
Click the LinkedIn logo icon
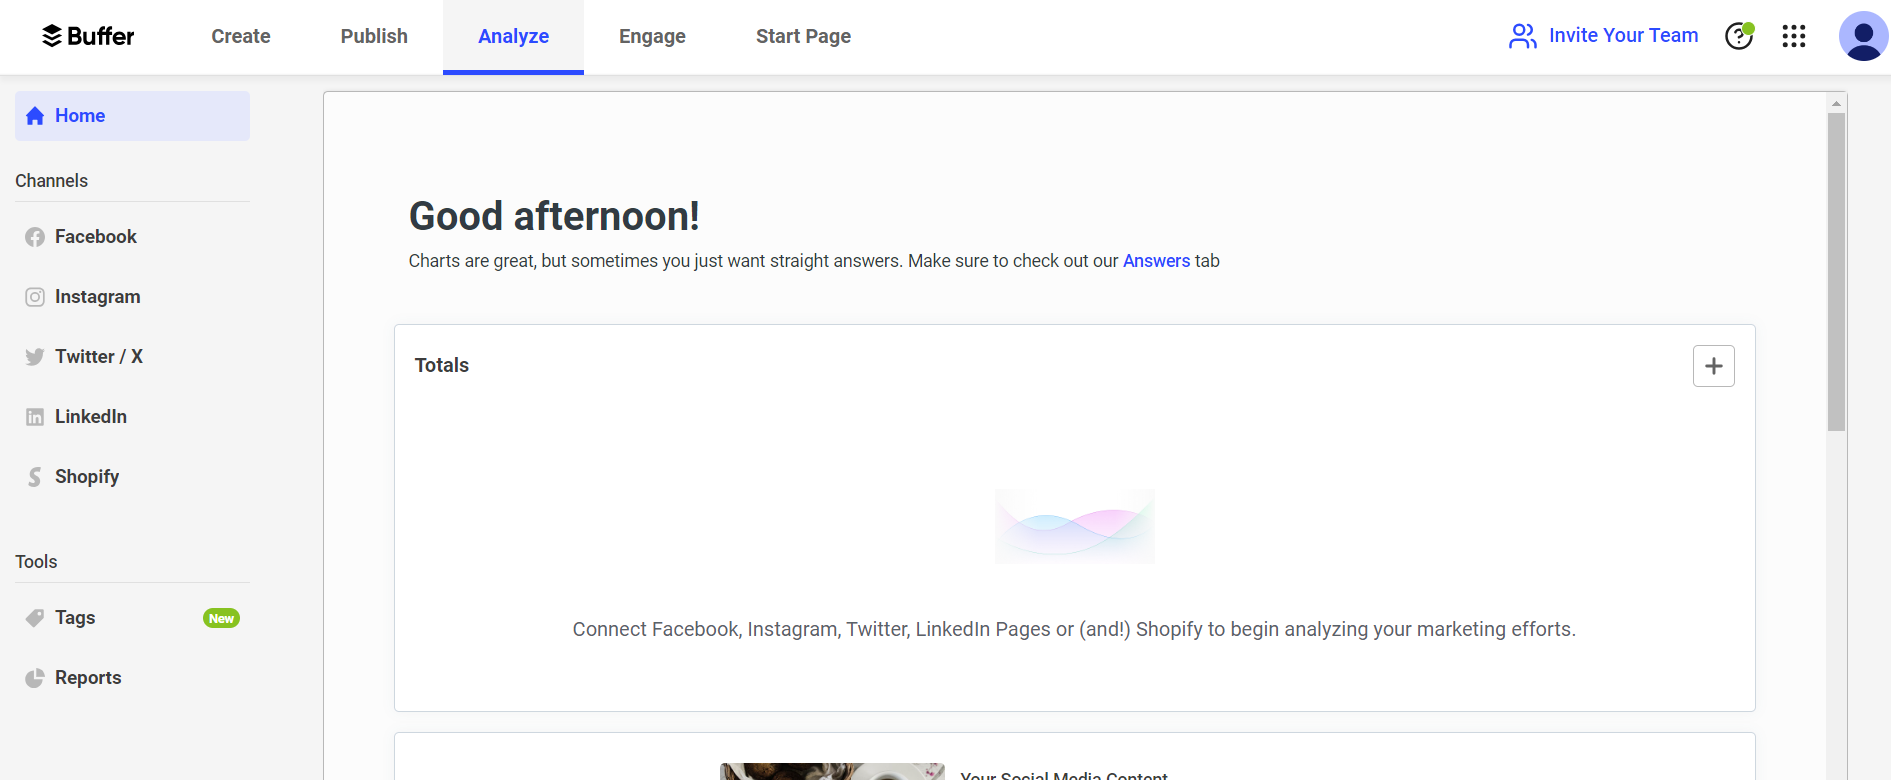[35, 417]
